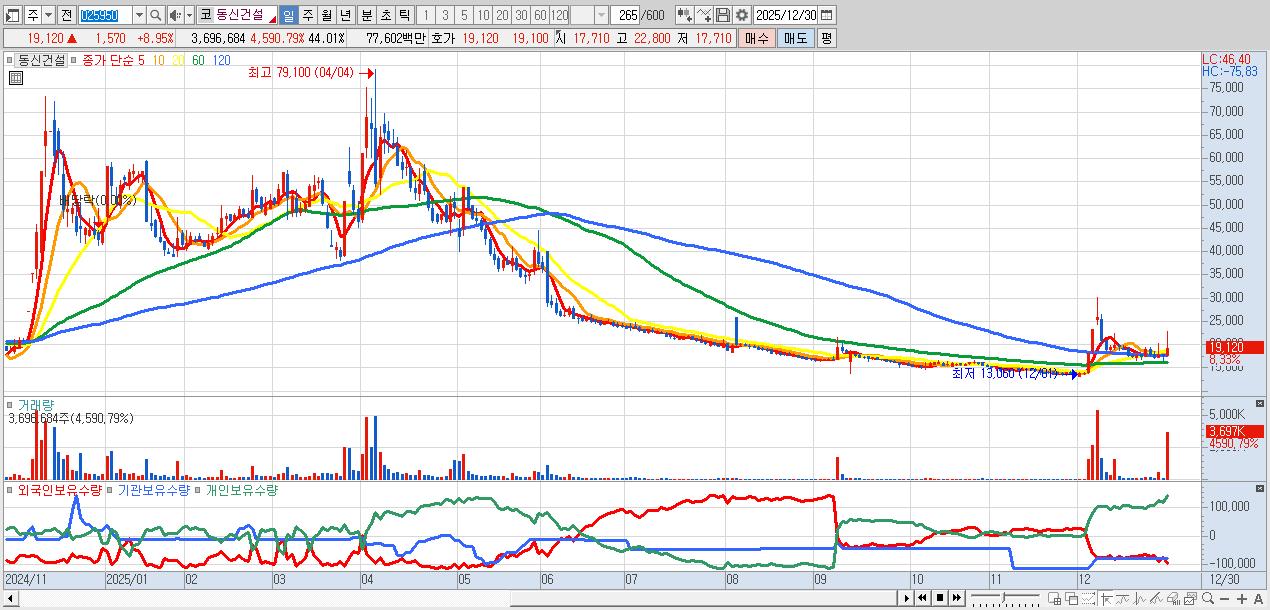Click 기관보유수량 legend label
This screenshot has width=1270, height=610.
[153, 490]
